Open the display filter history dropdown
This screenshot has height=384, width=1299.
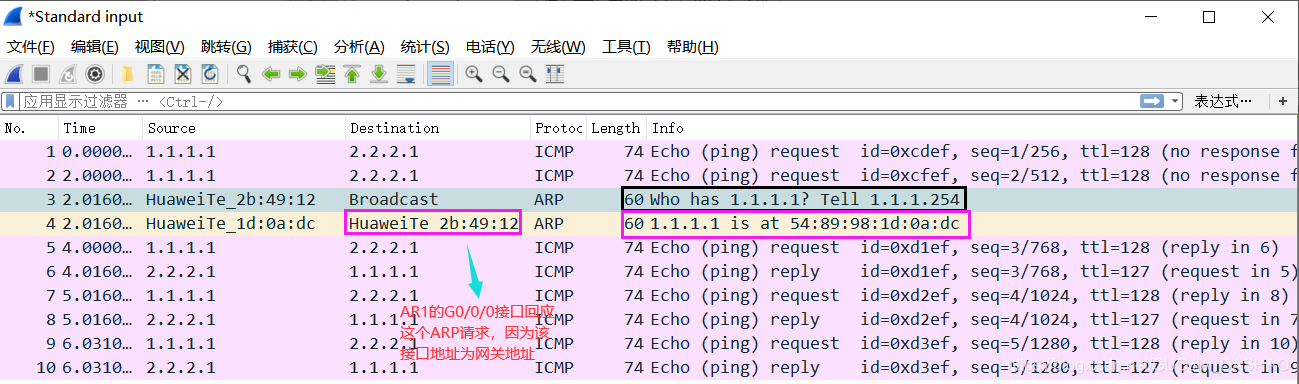point(1174,102)
